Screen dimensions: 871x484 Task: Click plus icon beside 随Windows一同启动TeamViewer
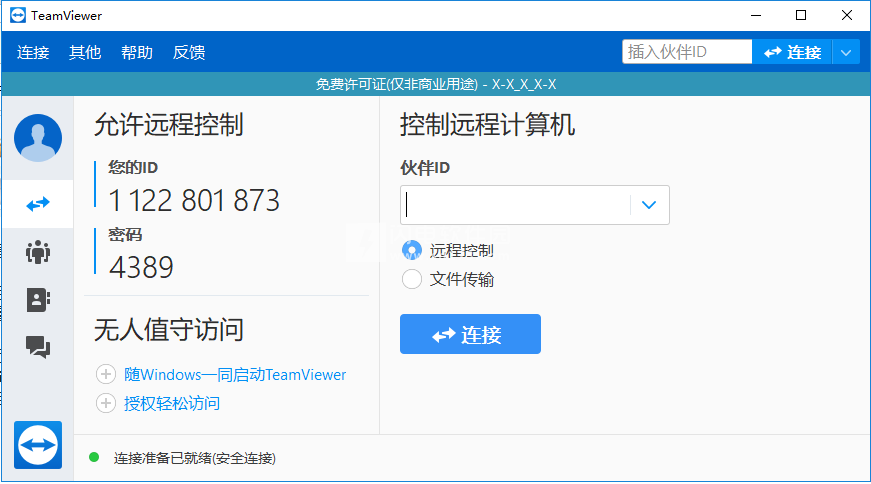pyautogui.click(x=106, y=375)
